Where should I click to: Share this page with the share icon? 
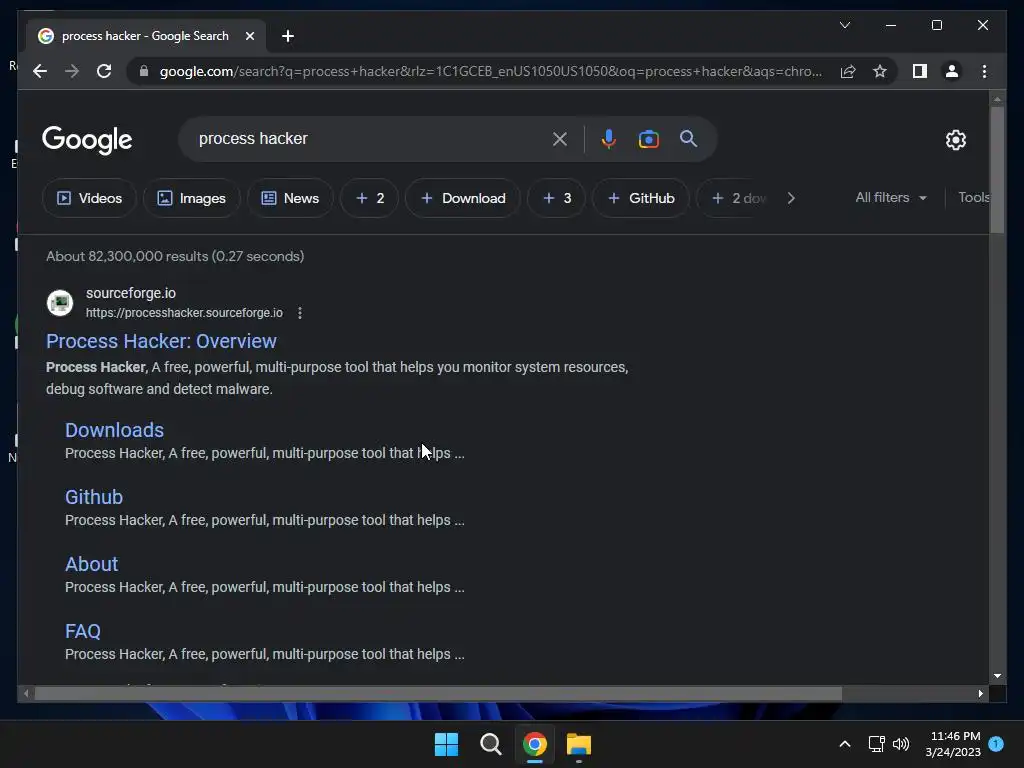point(848,71)
